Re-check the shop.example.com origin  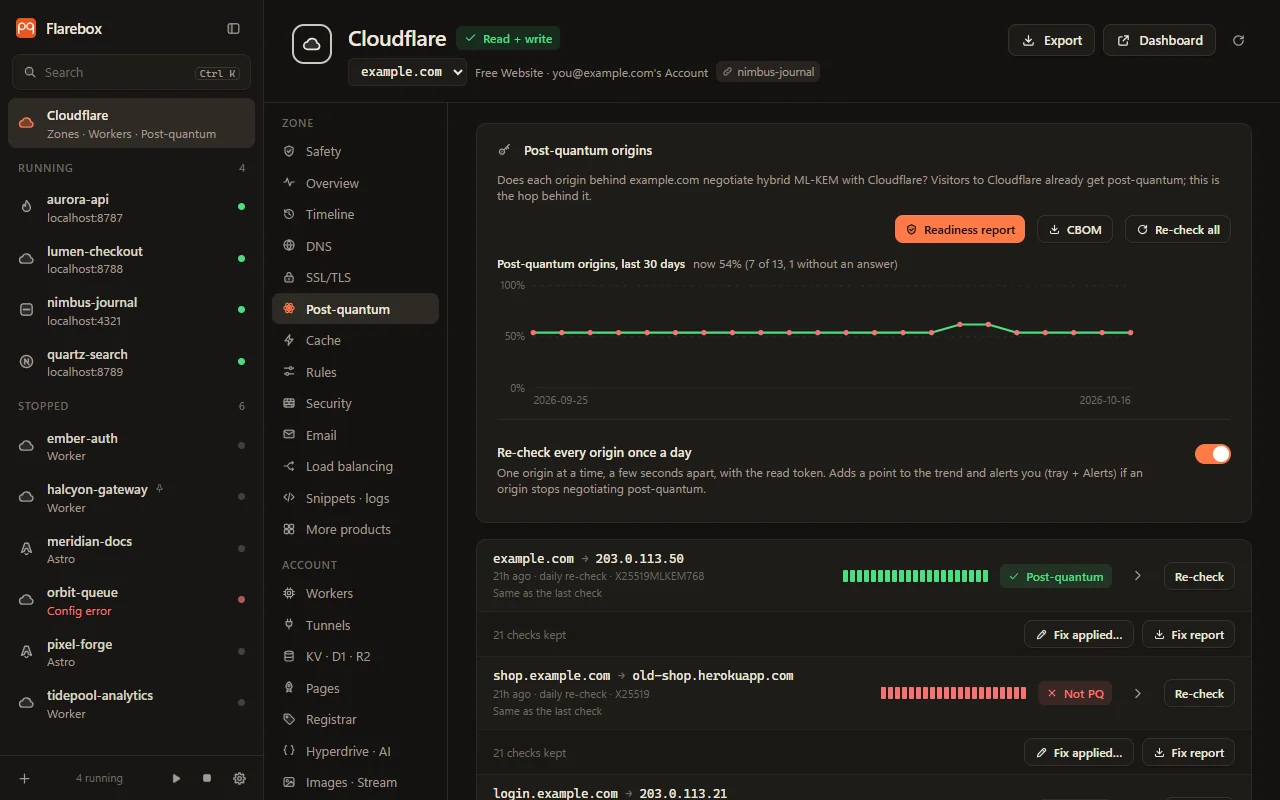tap(1199, 693)
